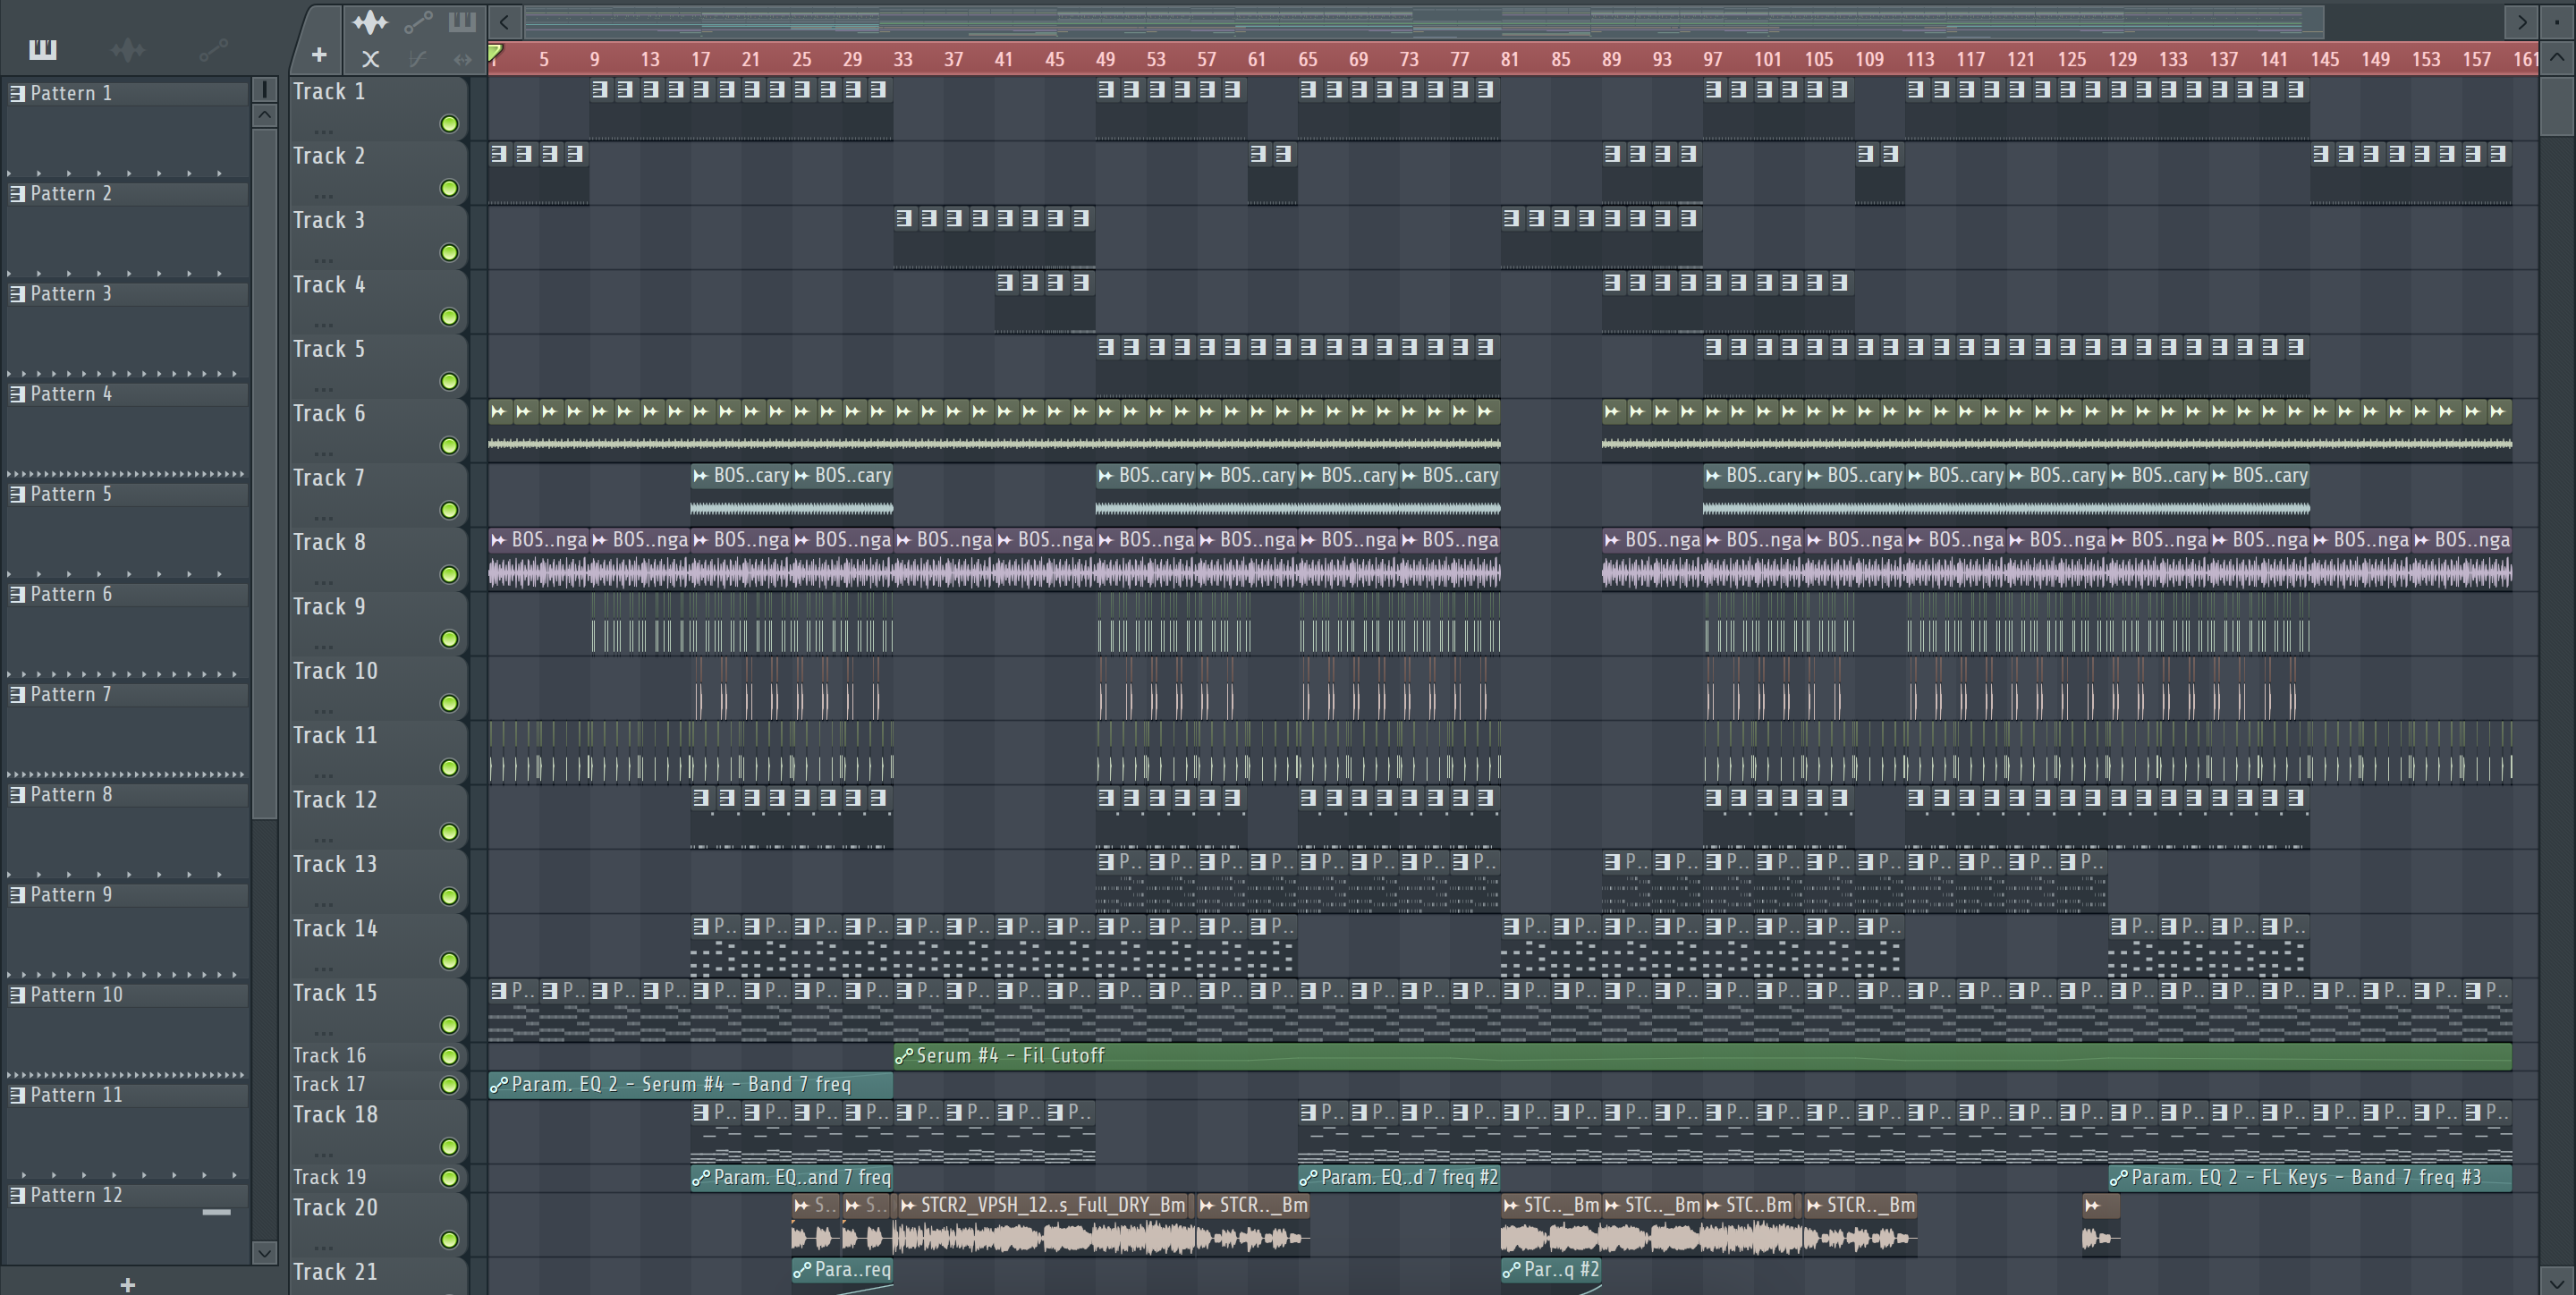Viewport: 2576px width, 1295px height.
Task: Select Pattern 2 in the picker list
Action: point(127,194)
